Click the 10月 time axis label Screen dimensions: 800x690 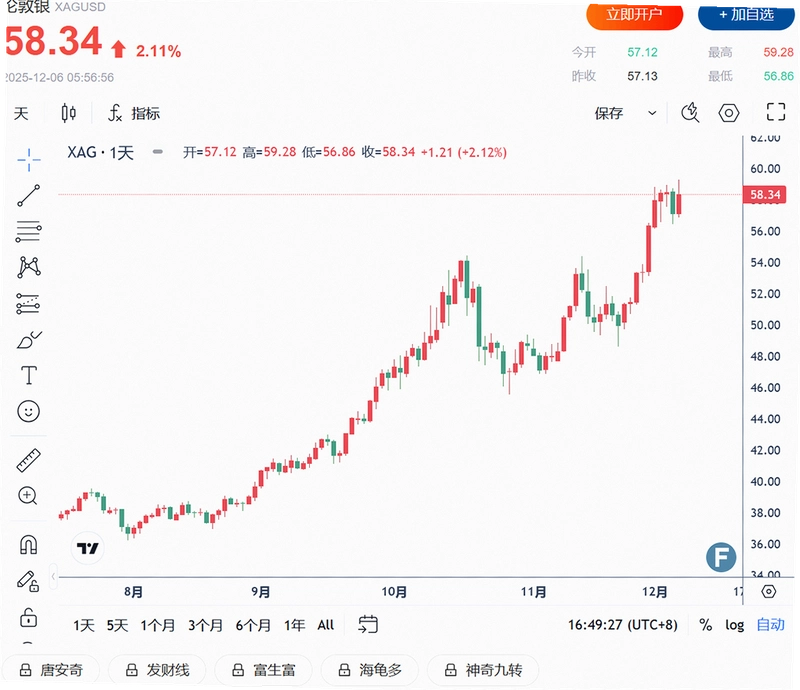tap(394, 592)
